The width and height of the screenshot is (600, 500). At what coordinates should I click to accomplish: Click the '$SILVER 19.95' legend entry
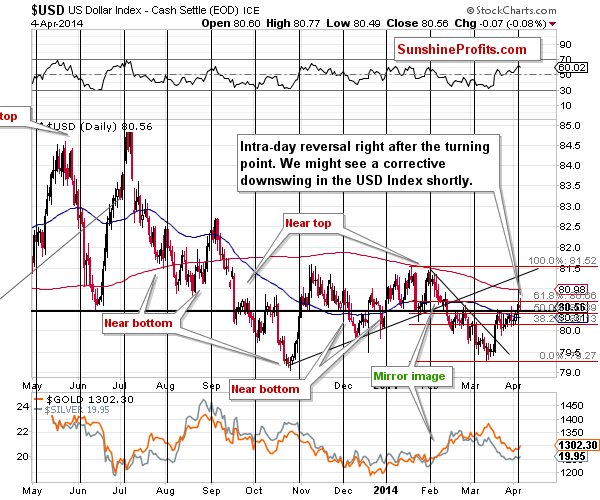(x=72, y=410)
